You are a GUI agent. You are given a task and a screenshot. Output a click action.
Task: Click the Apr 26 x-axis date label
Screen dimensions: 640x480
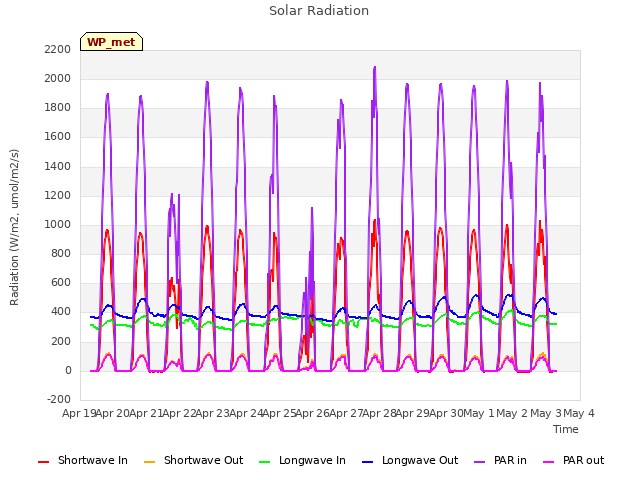click(312, 413)
